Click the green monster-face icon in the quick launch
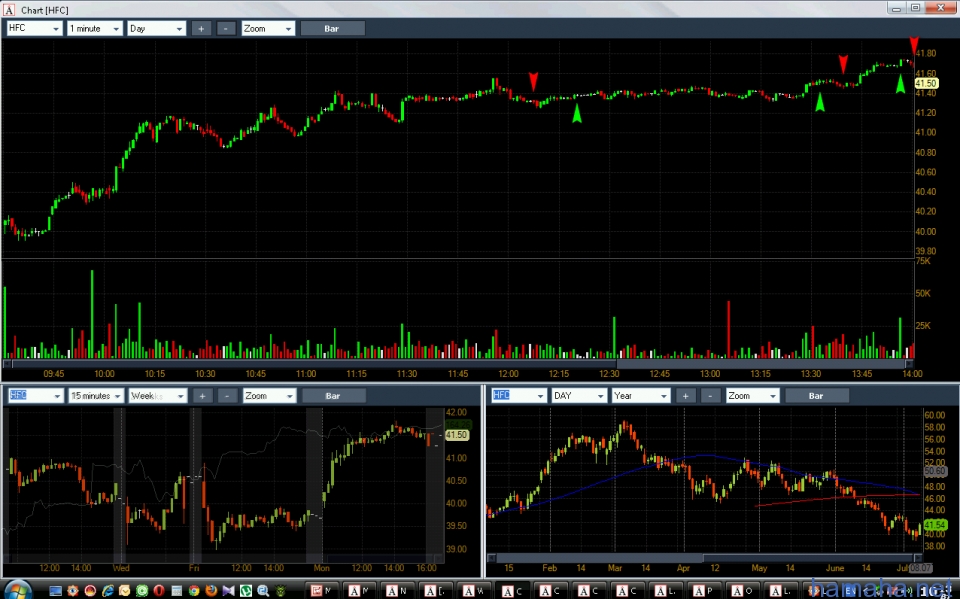960x599 pixels. [281, 590]
